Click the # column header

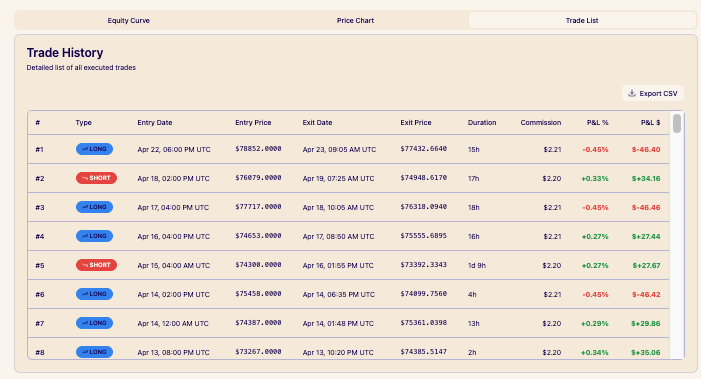point(38,122)
